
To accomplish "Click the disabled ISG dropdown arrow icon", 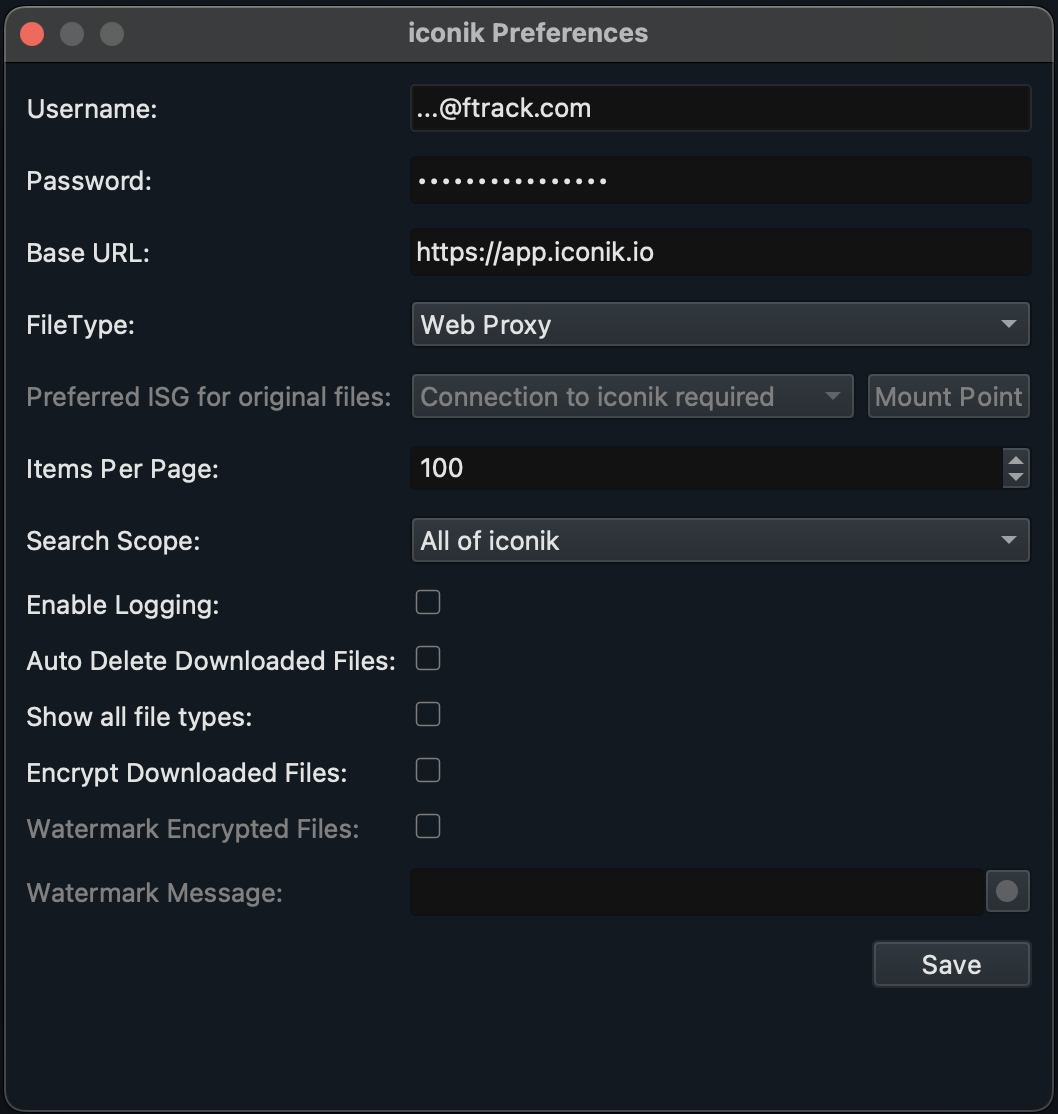I will 835,396.
